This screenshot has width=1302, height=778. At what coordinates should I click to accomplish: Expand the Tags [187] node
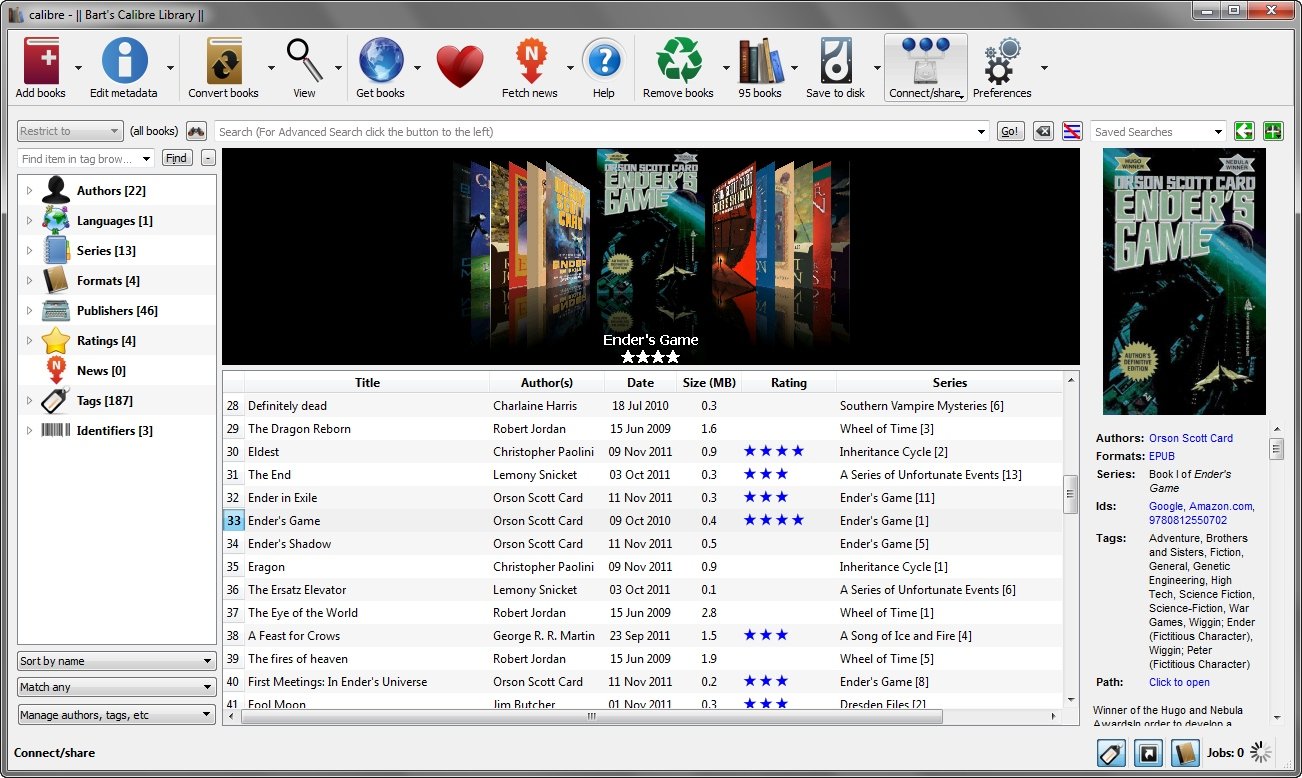[x=29, y=400]
